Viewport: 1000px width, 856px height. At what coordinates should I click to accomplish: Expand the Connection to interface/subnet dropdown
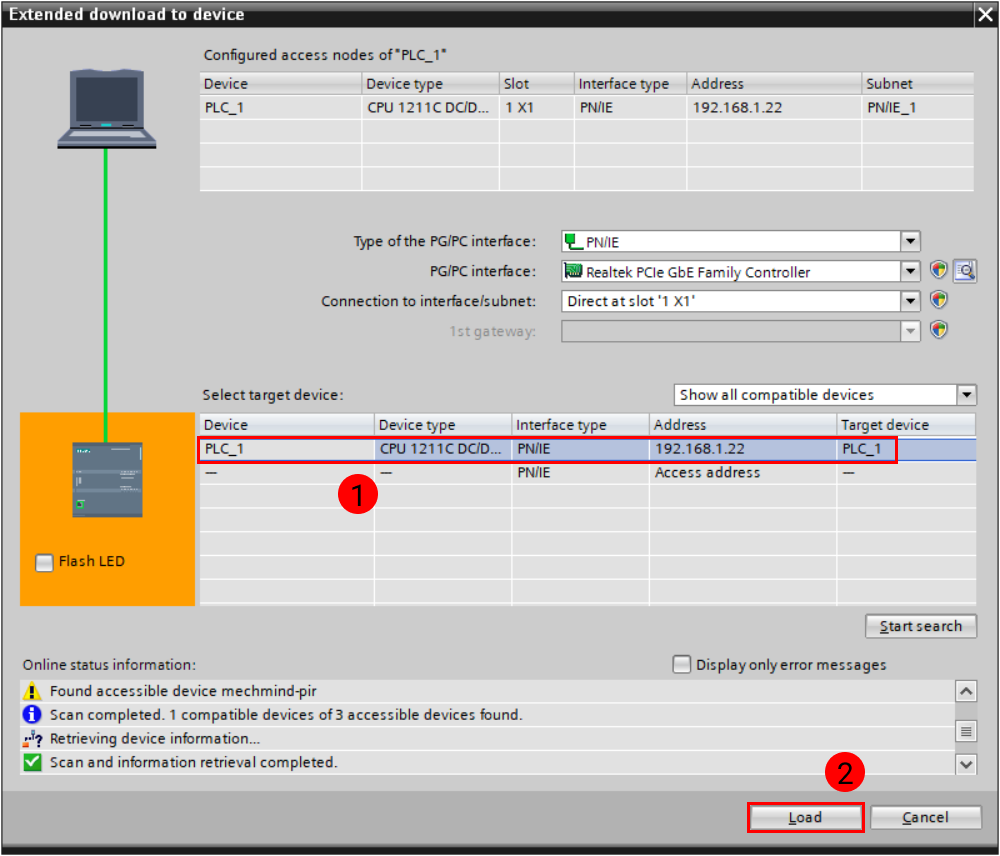click(910, 300)
